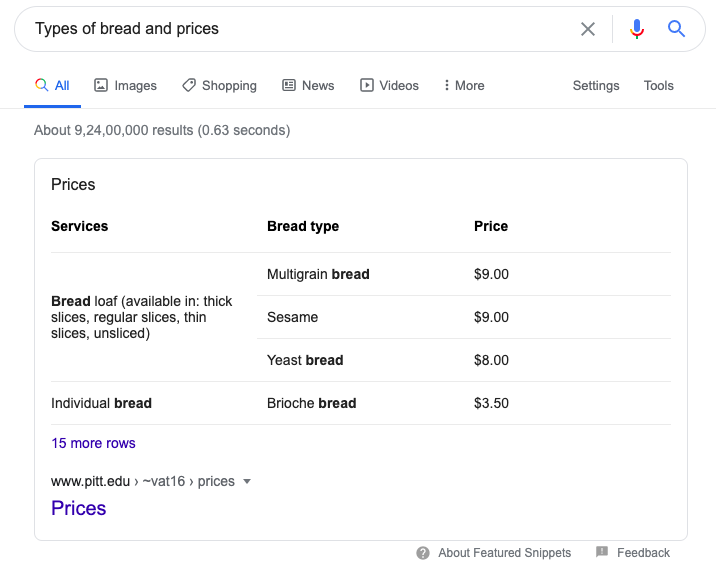Switch to the All results tab
716x575 pixels.
pos(53,86)
